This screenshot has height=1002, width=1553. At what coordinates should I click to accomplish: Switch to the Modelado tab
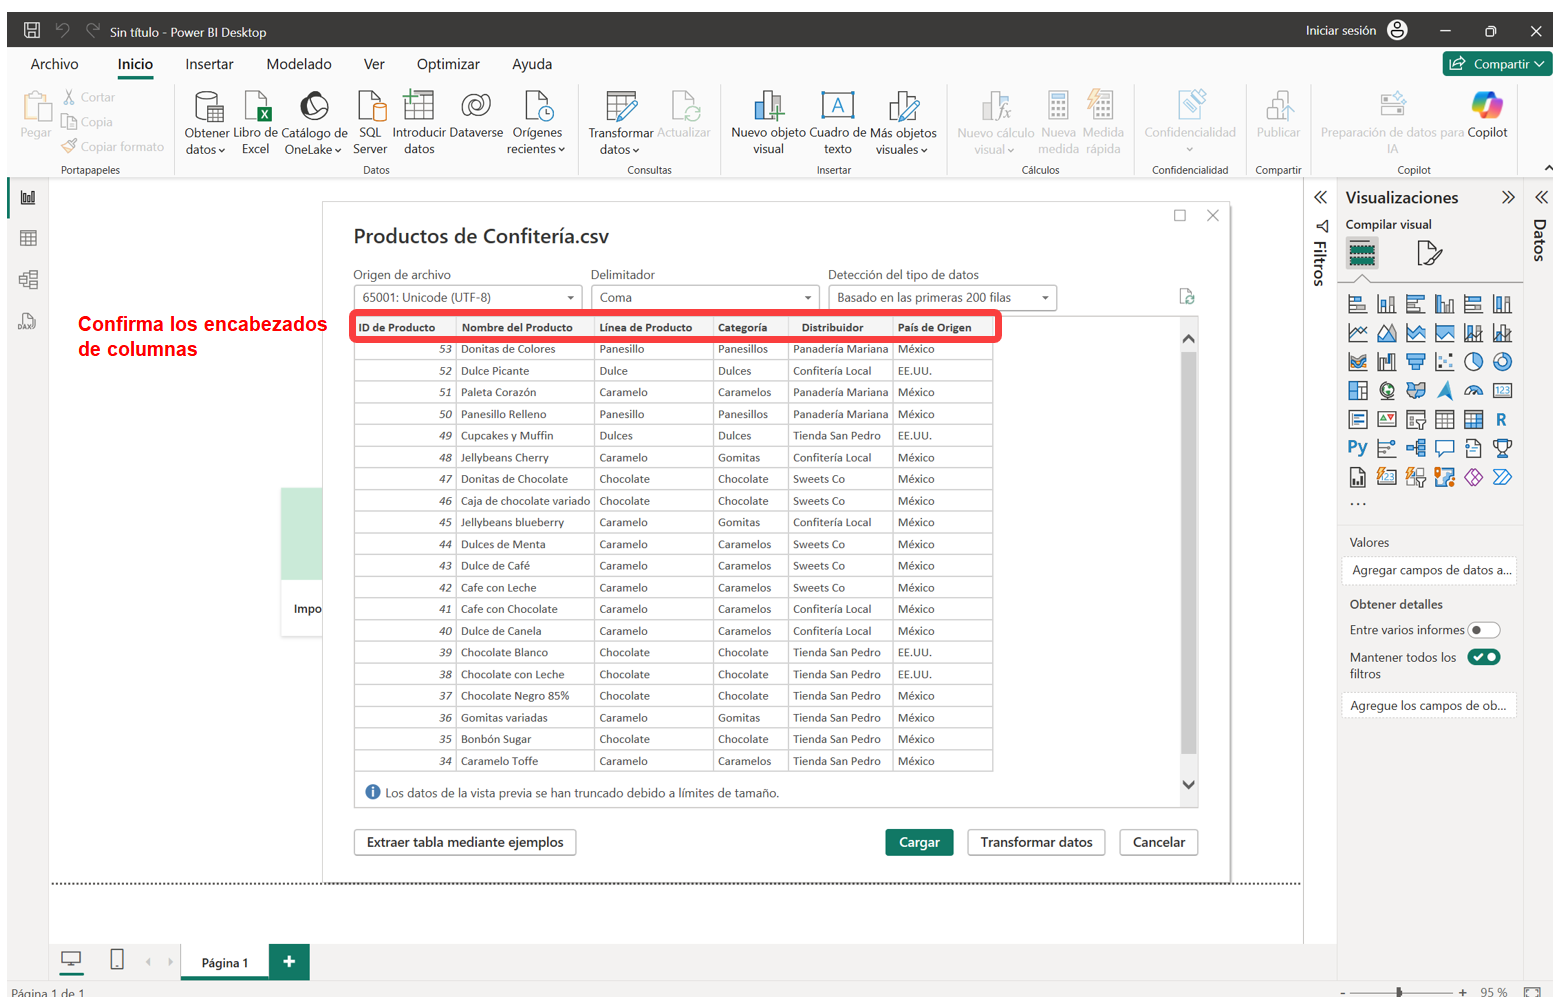coord(299,64)
